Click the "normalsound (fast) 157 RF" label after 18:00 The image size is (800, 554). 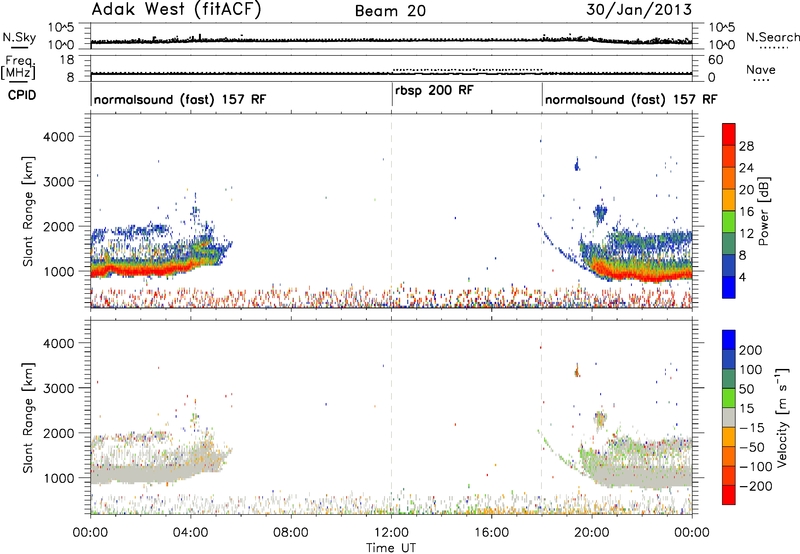(x=631, y=99)
